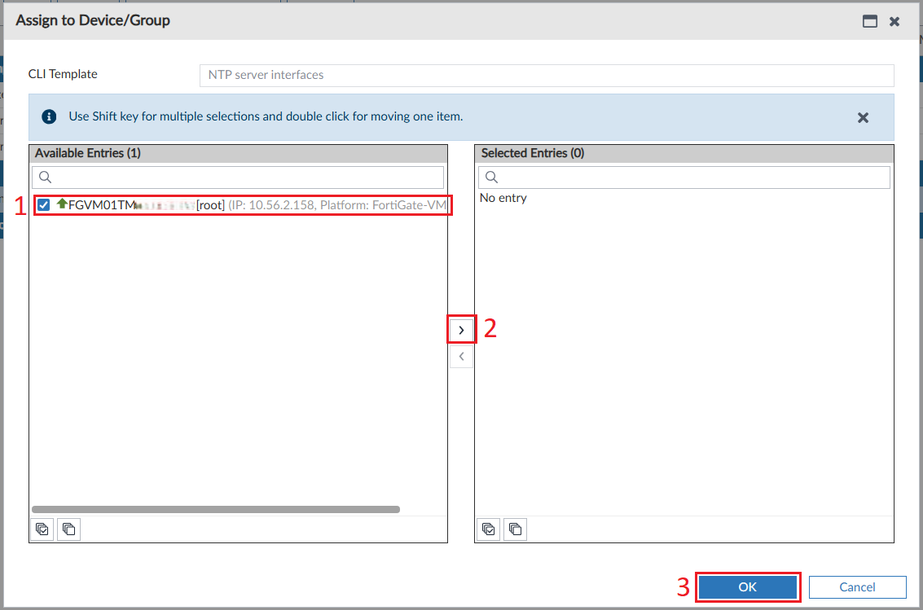Uncheck the FGVM01TM device checkbox
This screenshot has height=610, width=923.
click(x=44, y=204)
